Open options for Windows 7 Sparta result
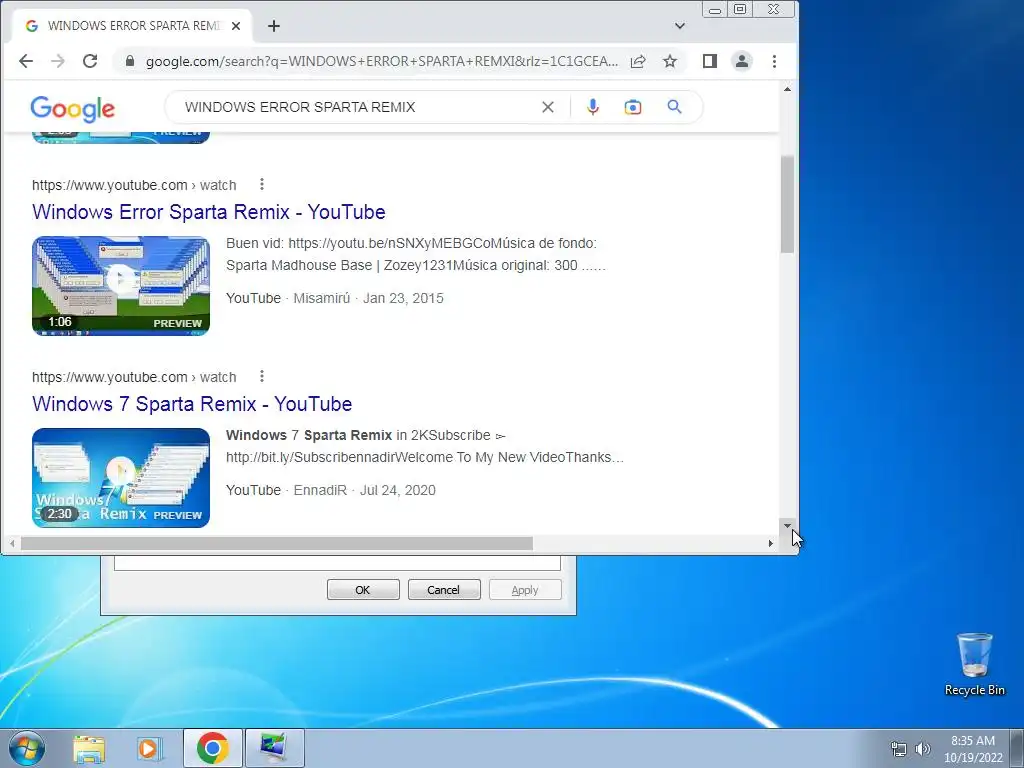 [x=262, y=377]
